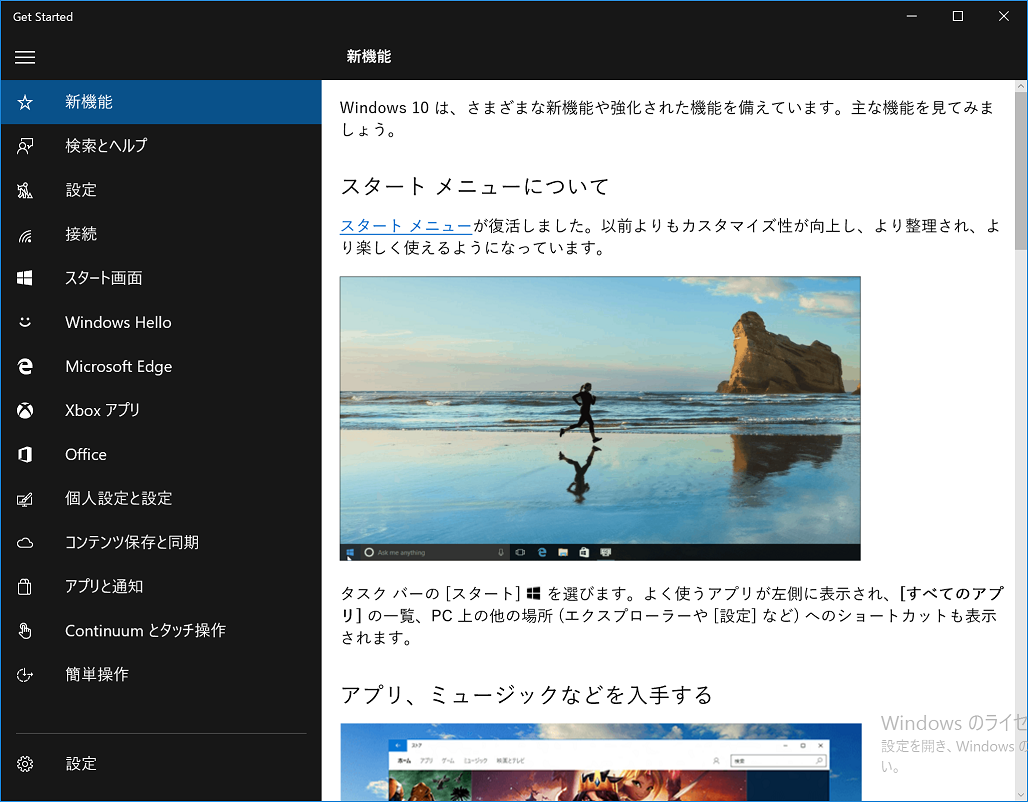Click the アプリ、ミュージックなどを入手する heading

(526, 695)
